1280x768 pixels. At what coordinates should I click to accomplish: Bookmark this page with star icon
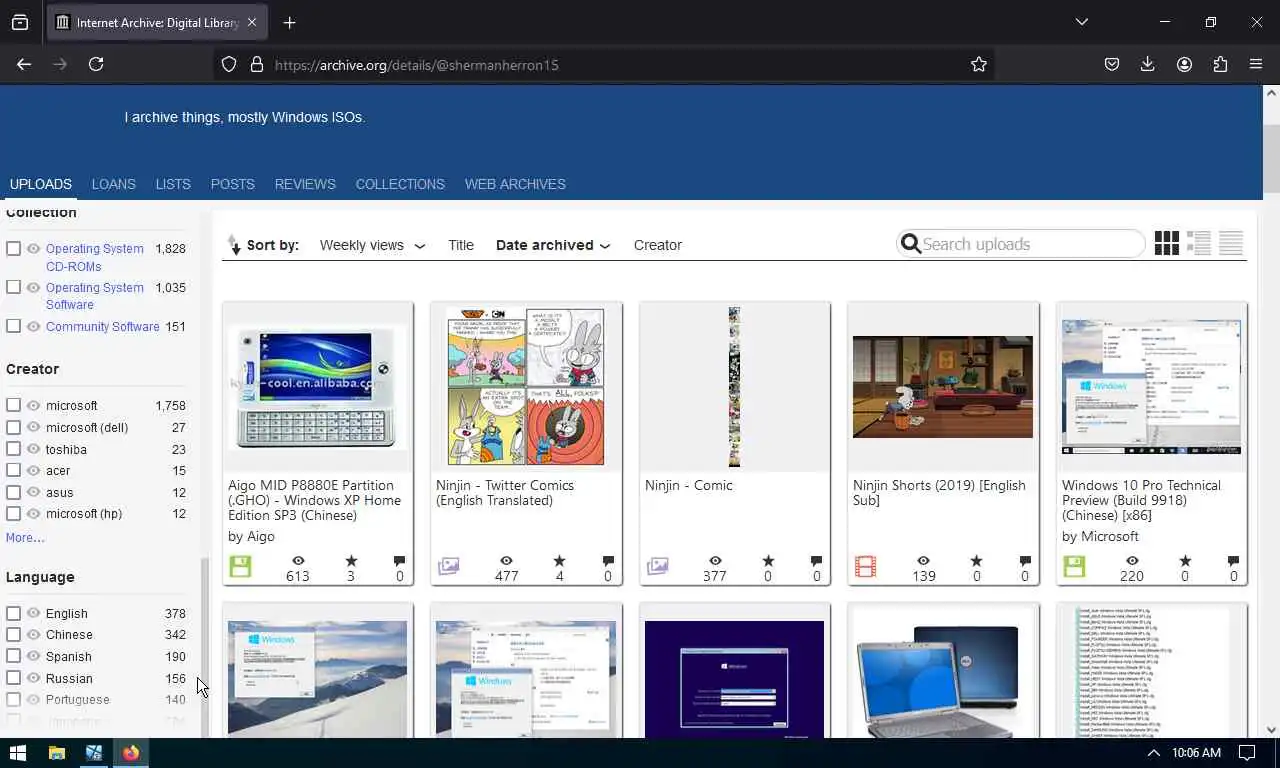pos(979,64)
